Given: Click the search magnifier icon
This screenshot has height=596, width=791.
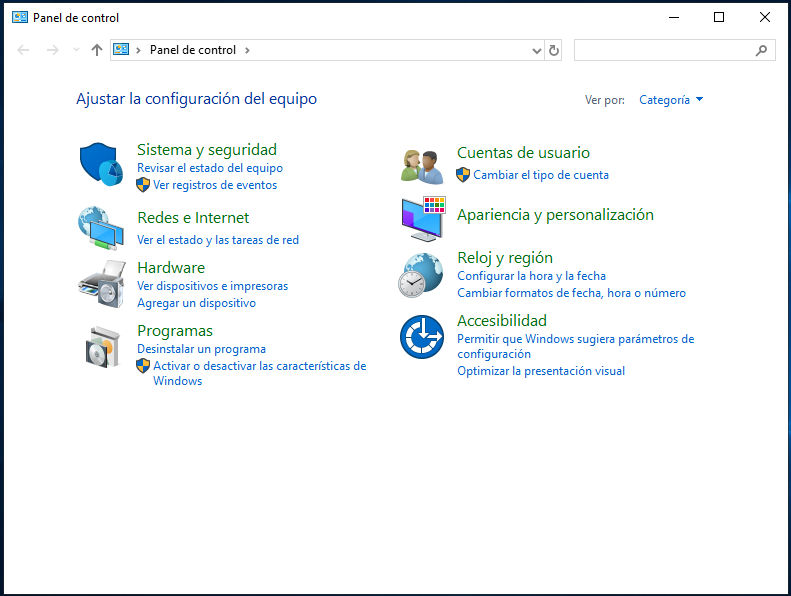Looking at the screenshot, I should coord(761,50).
